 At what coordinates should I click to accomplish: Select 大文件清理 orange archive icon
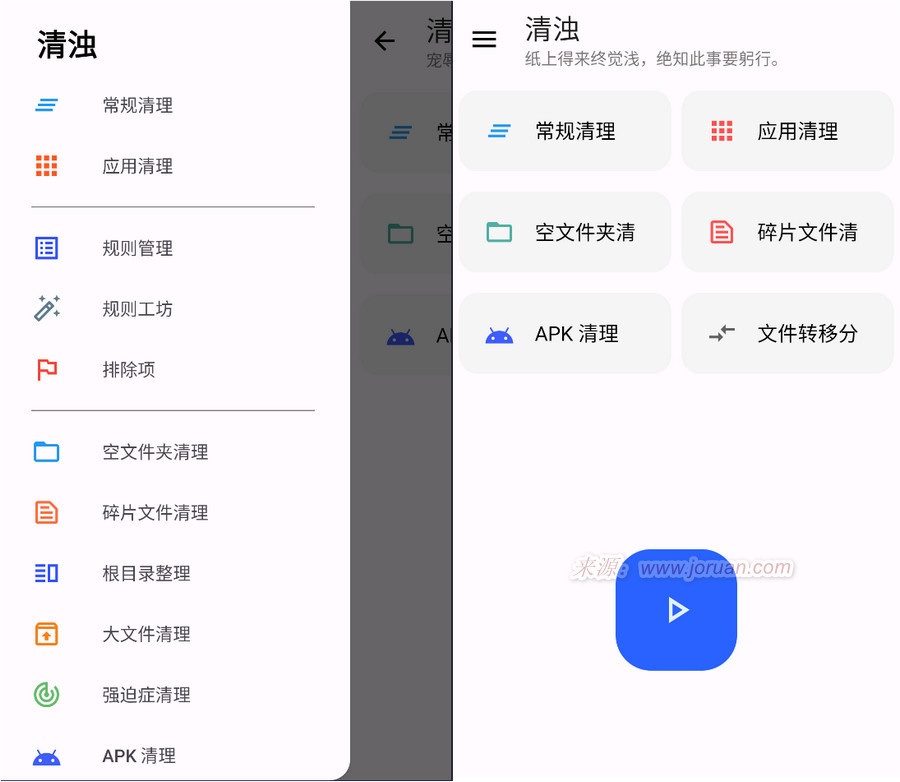[47, 634]
